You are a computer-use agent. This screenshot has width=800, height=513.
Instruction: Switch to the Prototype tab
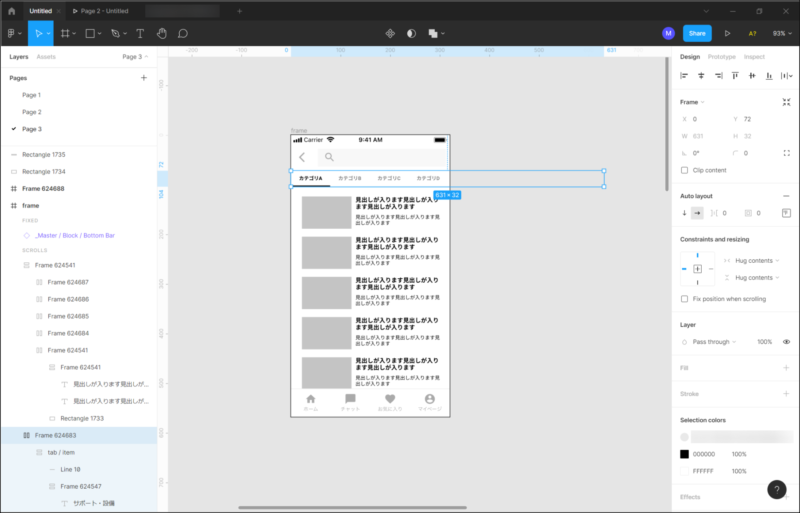(x=720, y=57)
